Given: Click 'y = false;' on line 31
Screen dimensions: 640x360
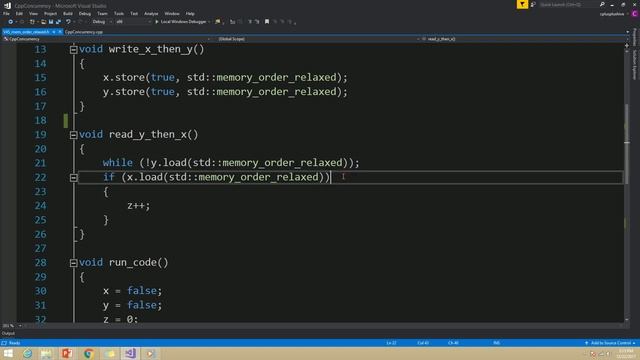Looking at the screenshot, I should click(x=132, y=305).
